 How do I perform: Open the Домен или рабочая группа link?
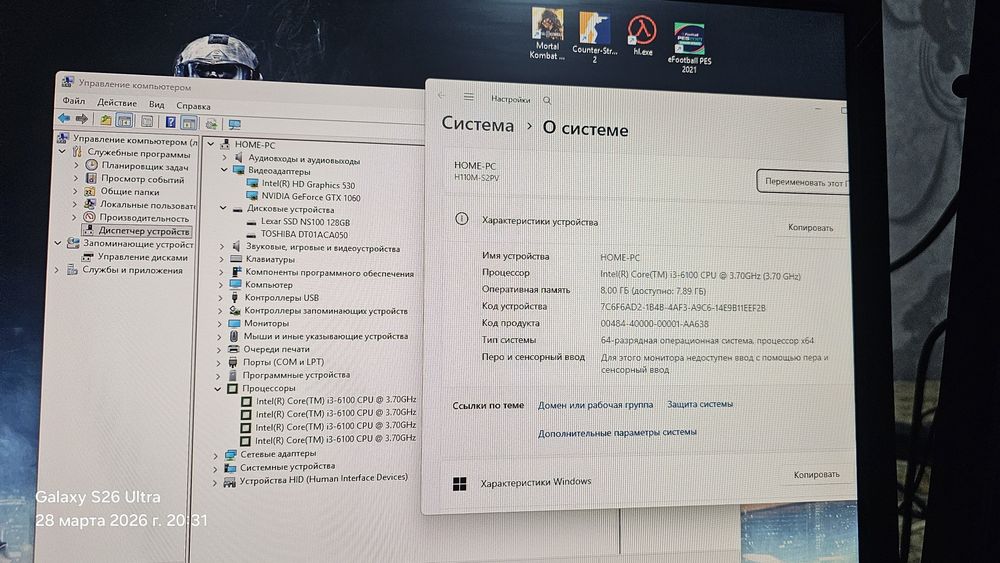point(595,405)
